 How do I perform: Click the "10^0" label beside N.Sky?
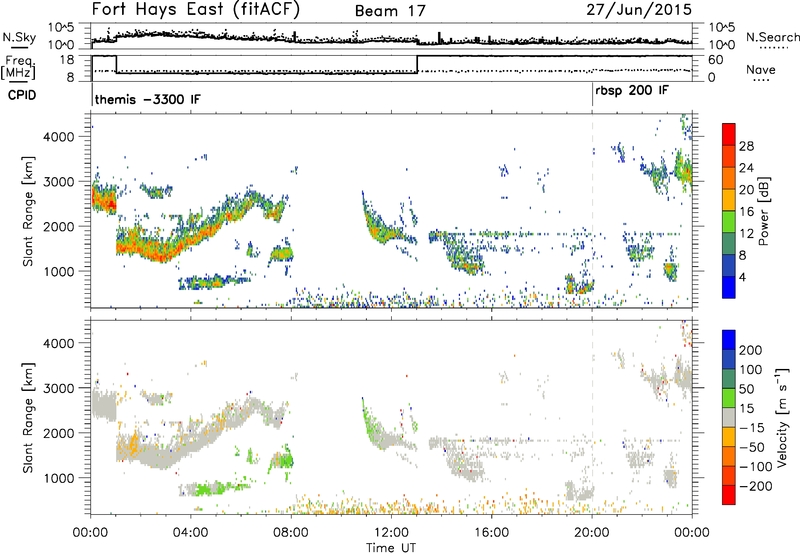(61, 45)
